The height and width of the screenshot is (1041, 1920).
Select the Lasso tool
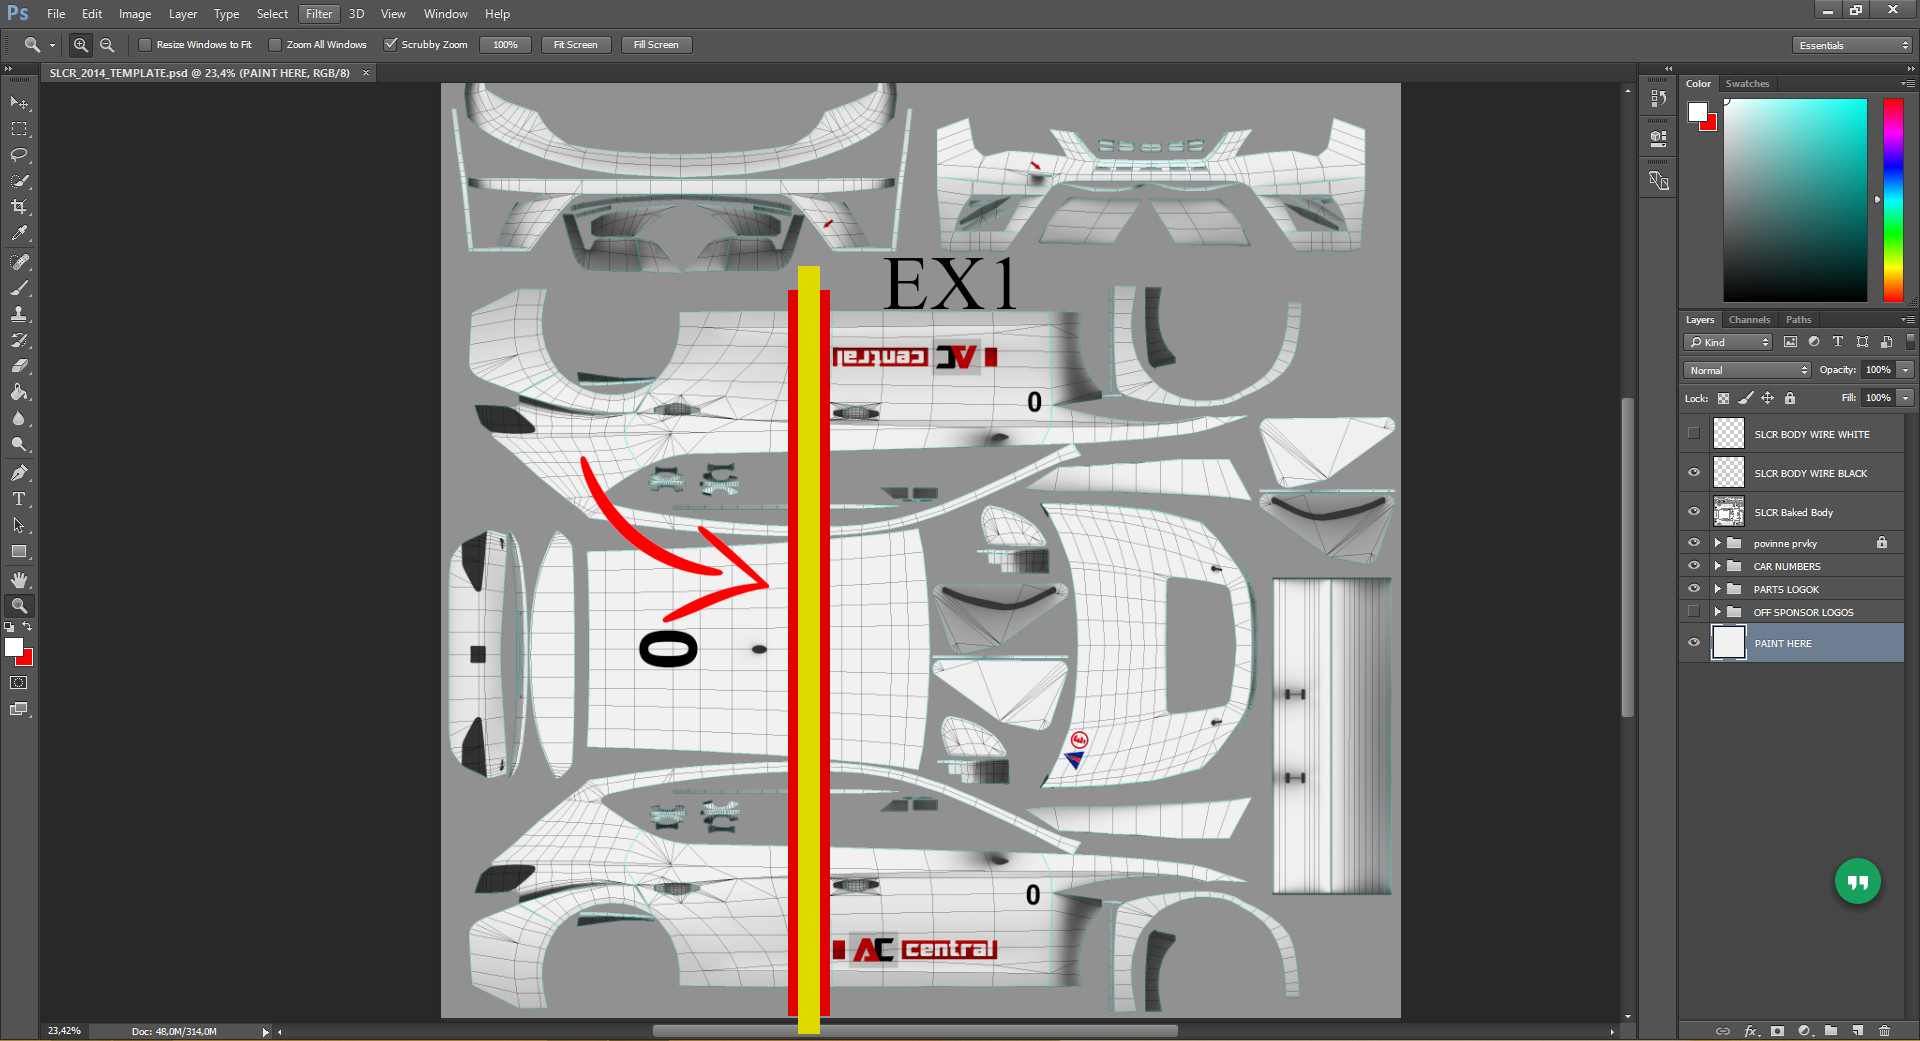pos(19,155)
